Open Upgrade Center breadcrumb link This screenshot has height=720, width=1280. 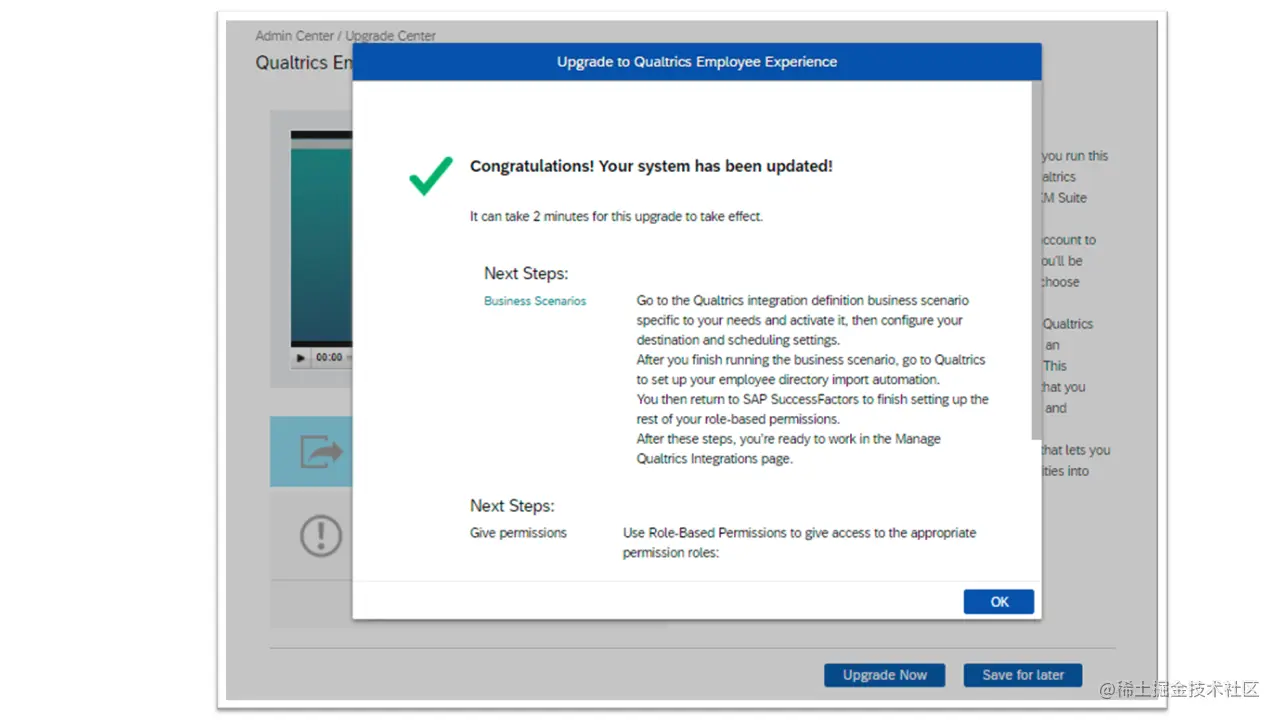(391, 36)
